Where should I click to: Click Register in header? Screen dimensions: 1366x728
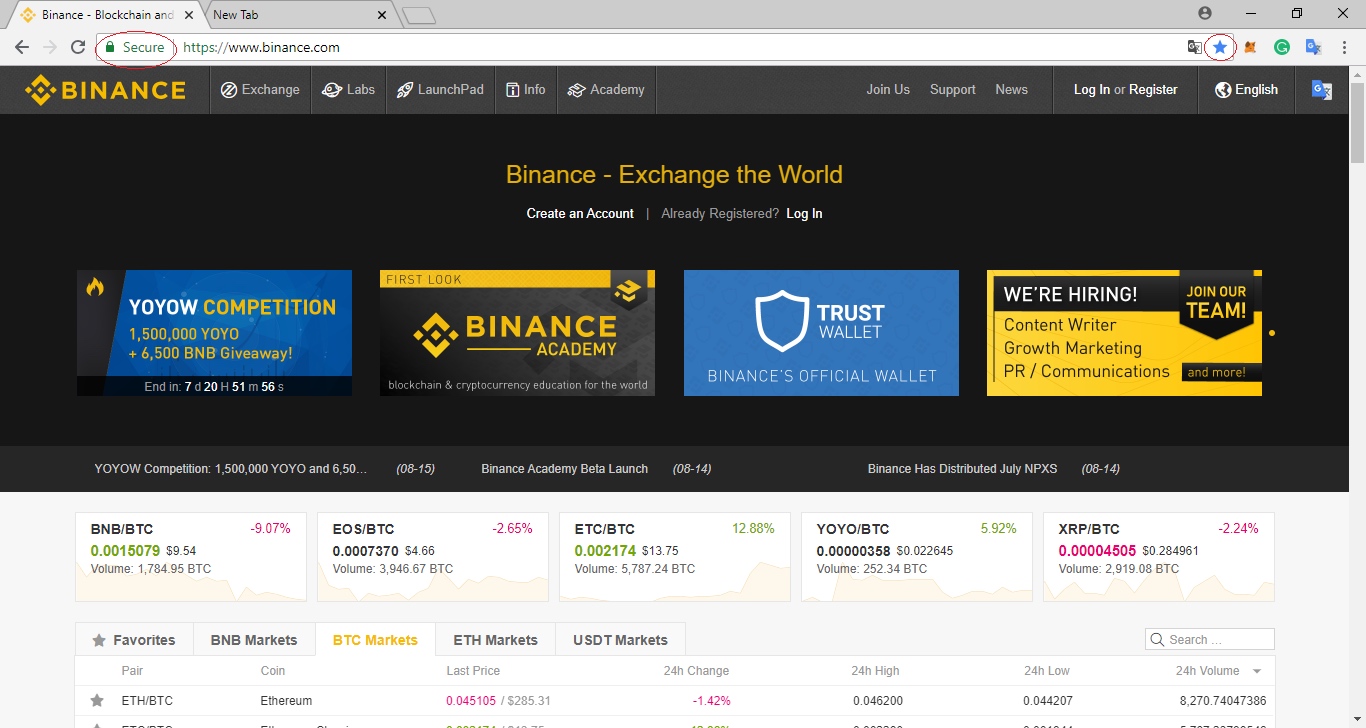(x=1153, y=90)
